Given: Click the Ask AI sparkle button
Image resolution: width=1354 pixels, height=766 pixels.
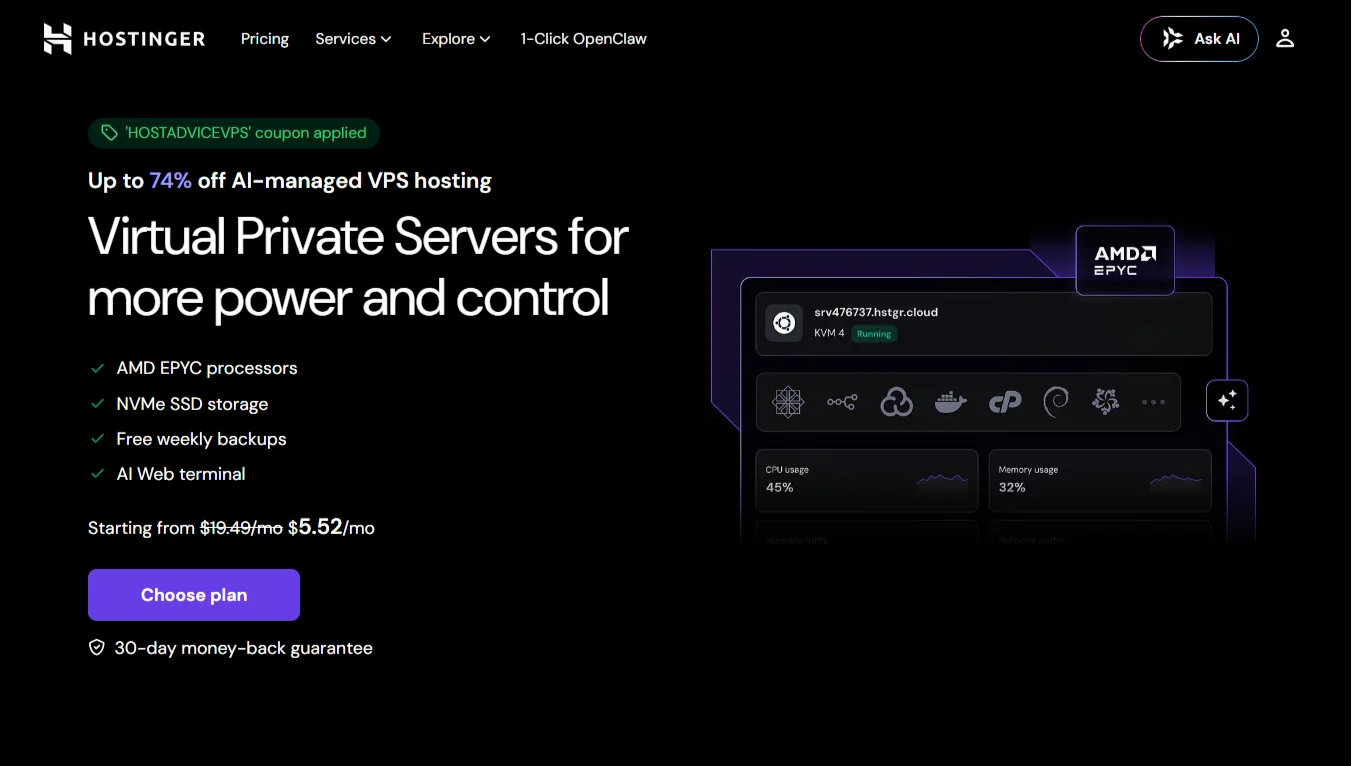Looking at the screenshot, I should coord(1199,39).
